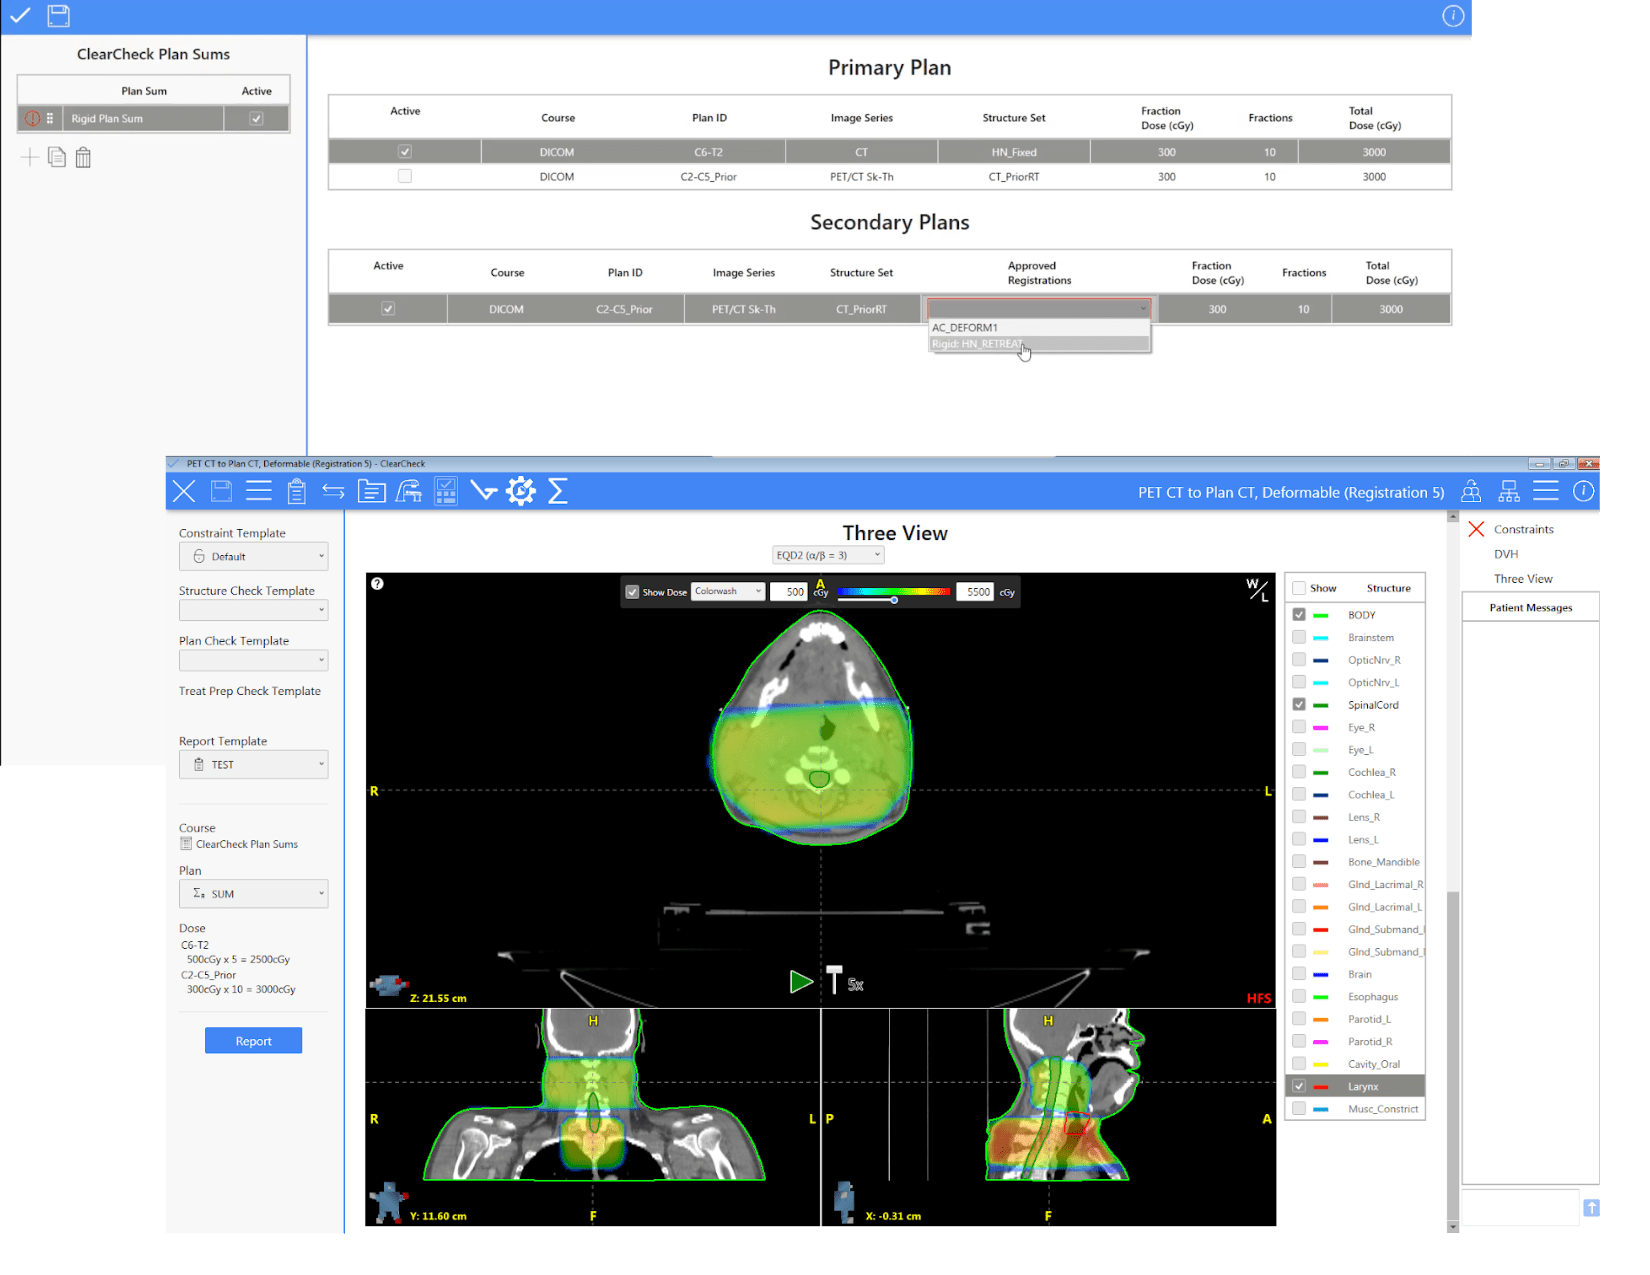Open the Structure Check Template dropdown
The image size is (1650, 1275).
[x=253, y=609]
